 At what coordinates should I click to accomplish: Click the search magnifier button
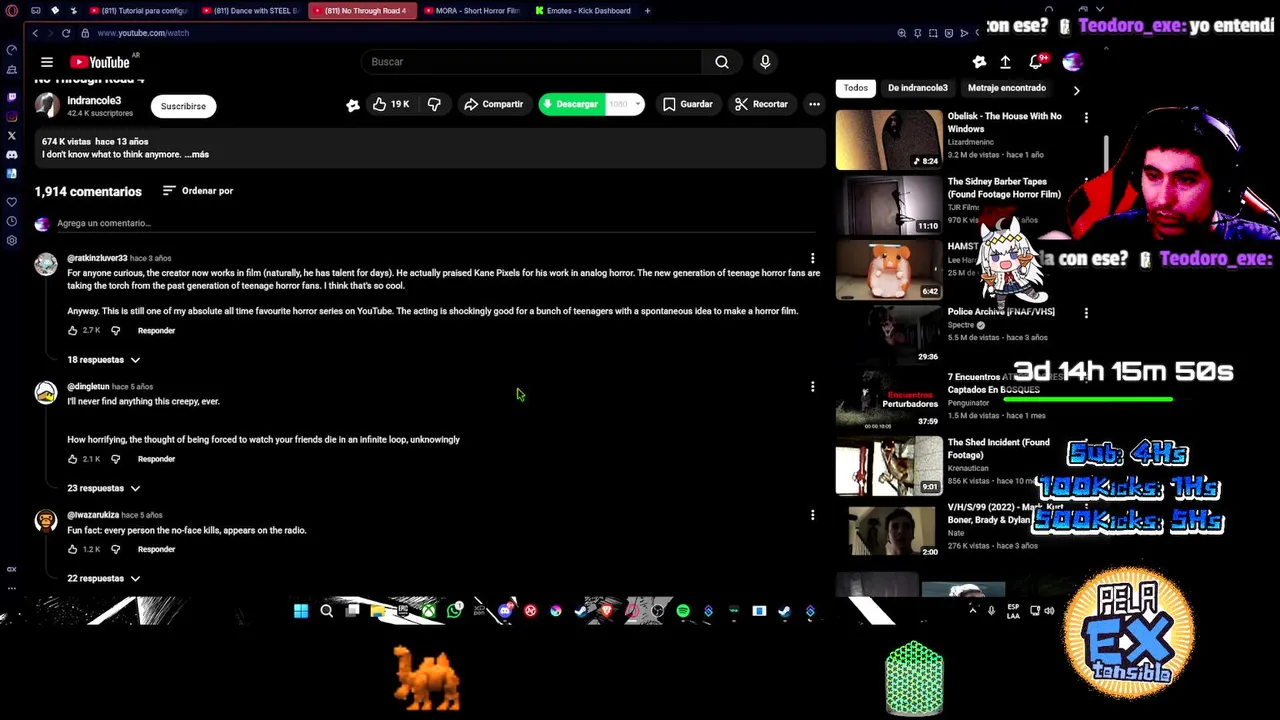tap(721, 62)
